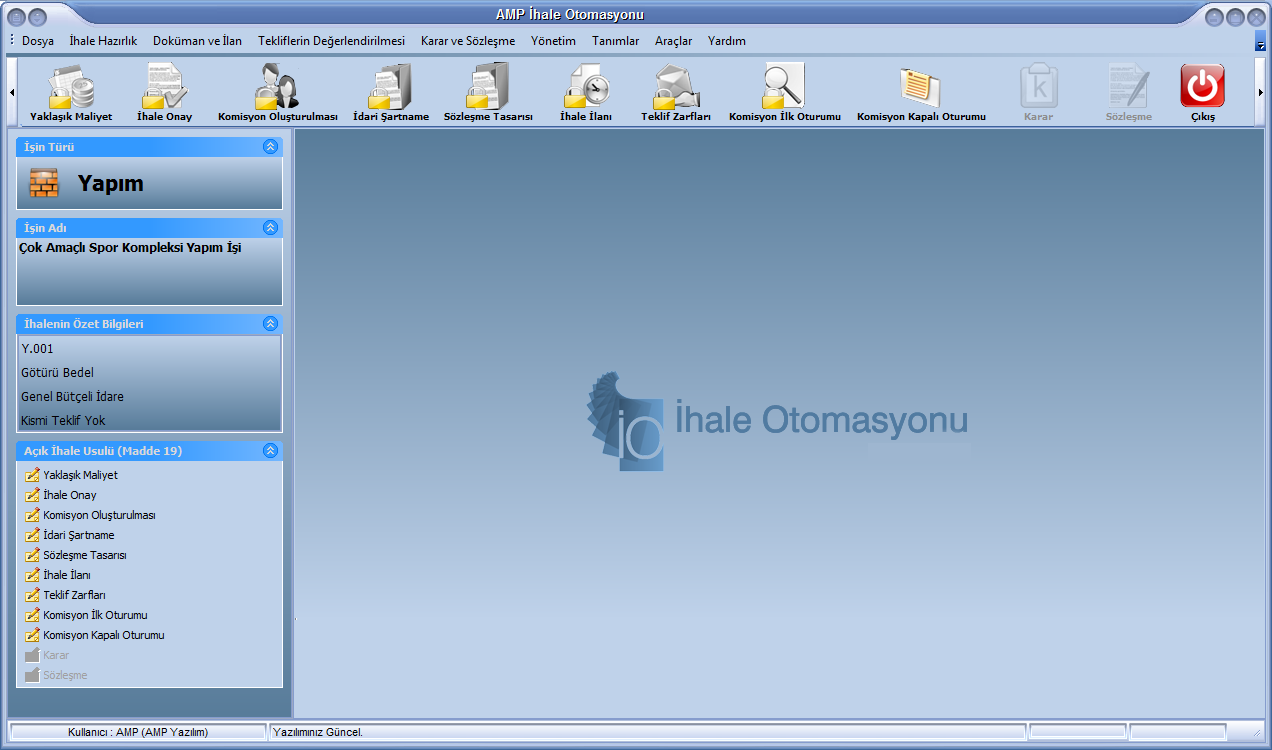Open Yaklaşık Maliyet from the toolbar
The width and height of the screenshot is (1272, 750).
[x=71, y=88]
